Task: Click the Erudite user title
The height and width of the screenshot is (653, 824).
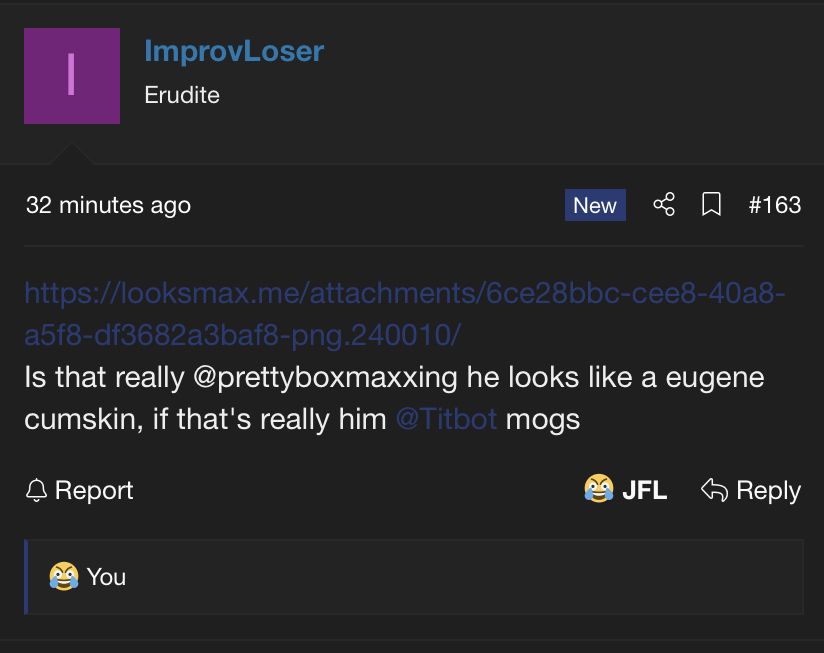Action: 182,95
